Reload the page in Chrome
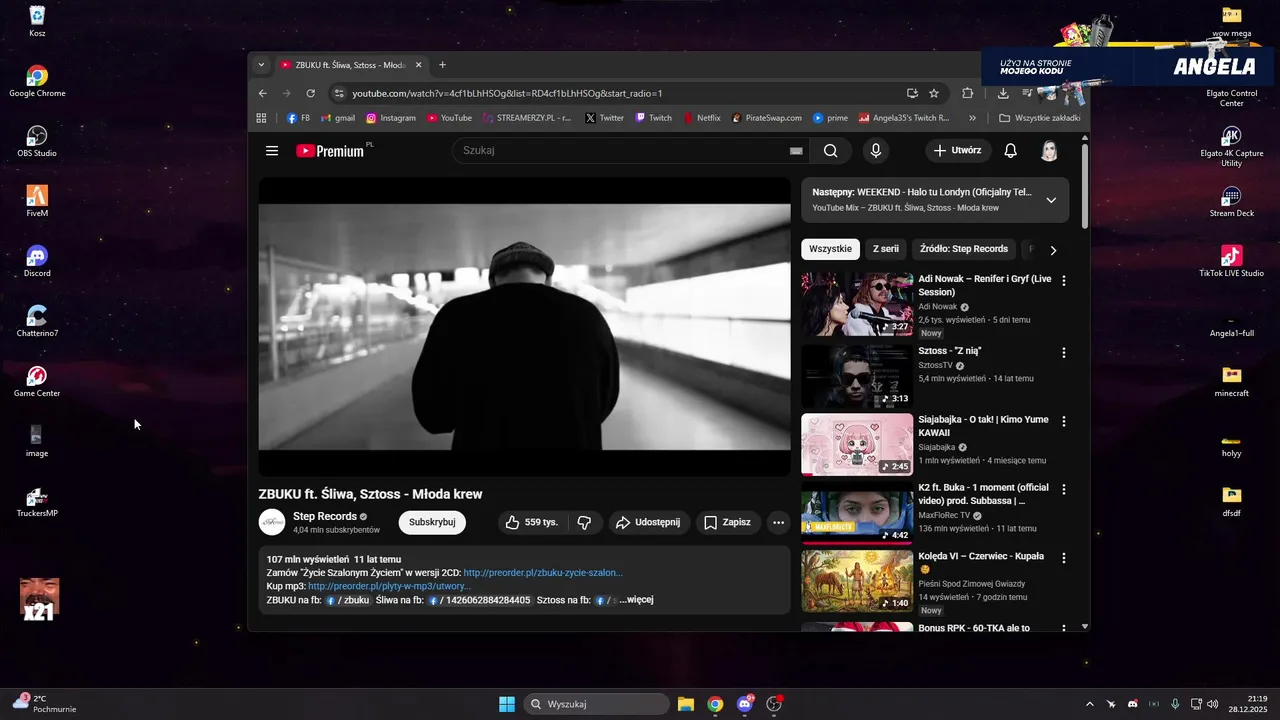 pyautogui.click(x=310, y=93)
